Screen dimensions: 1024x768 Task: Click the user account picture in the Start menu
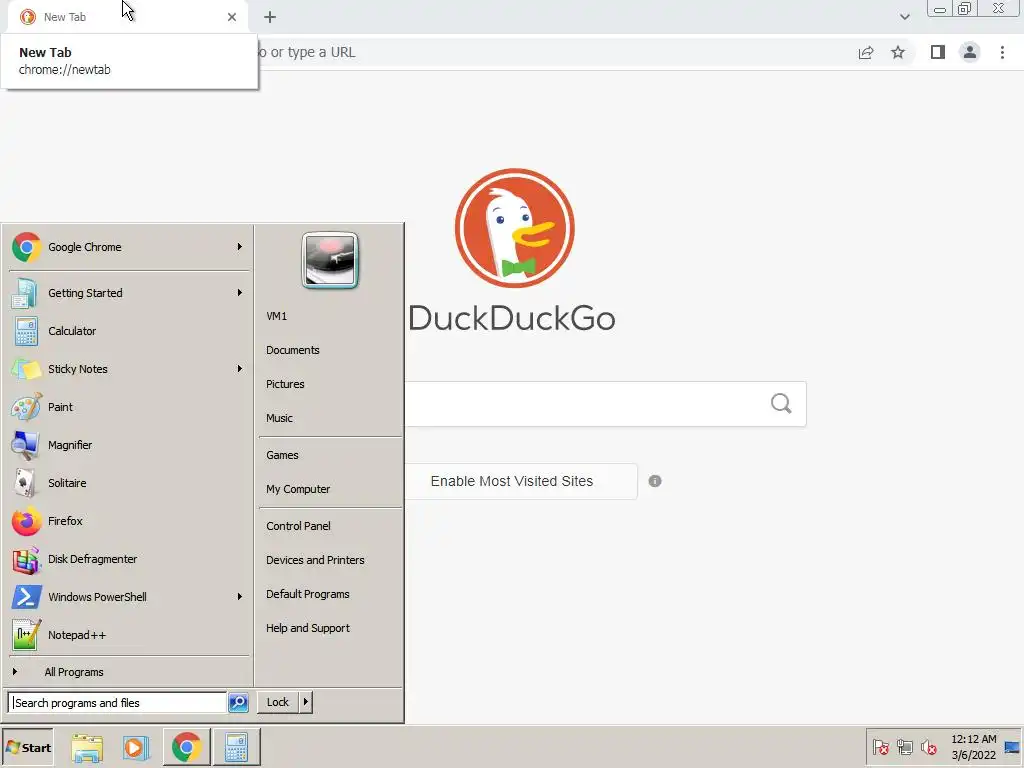click(330, 260)
